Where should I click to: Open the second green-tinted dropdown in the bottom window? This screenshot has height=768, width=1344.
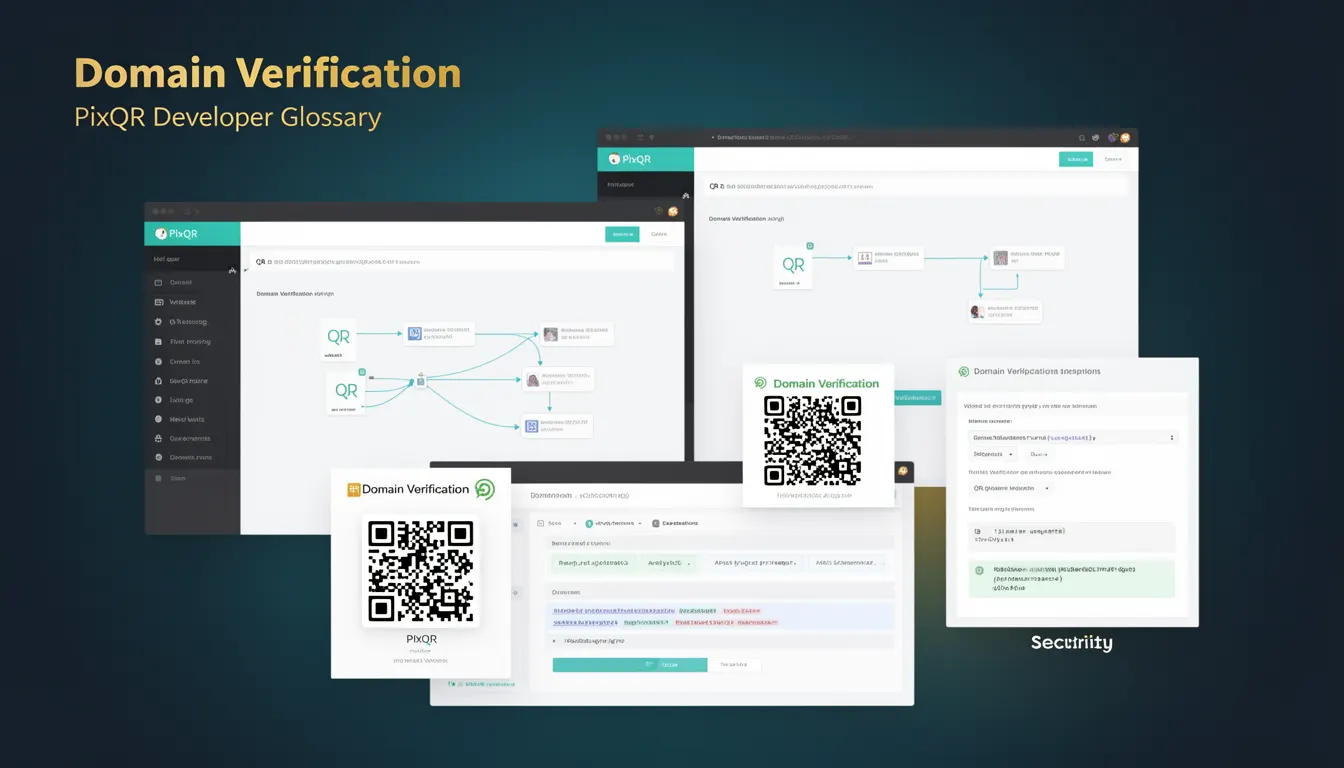666,563
